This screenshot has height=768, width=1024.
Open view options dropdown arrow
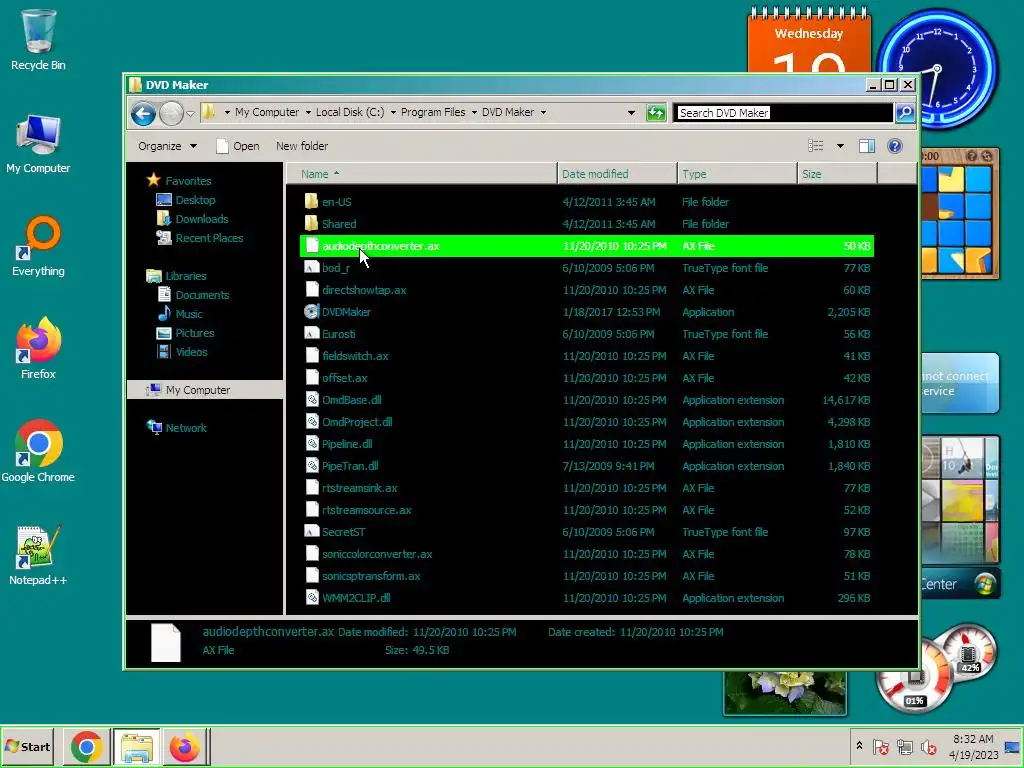tap(840, 146)
